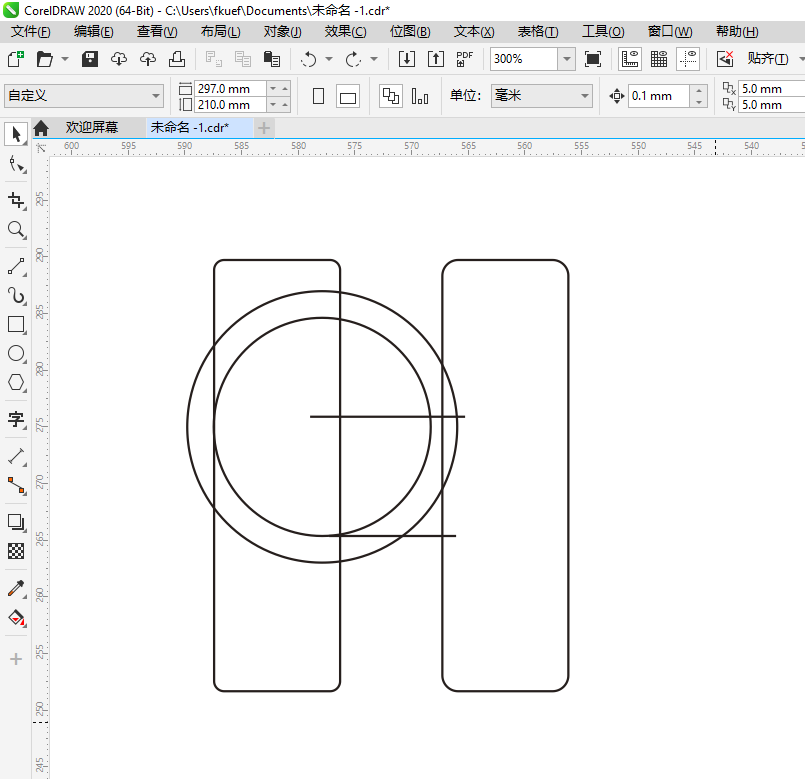Open the Undo history dropdown arrow
Screen dimensions: 805x779
[x=329, y=59]
